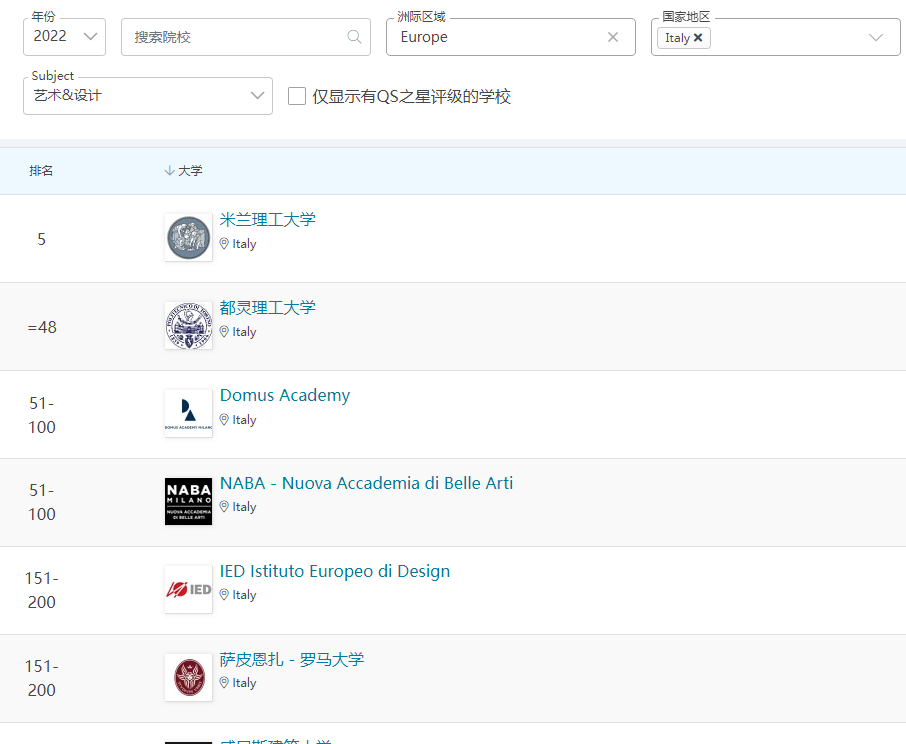Screen dimensions: 906x744
Task: Click the IED logo icon
Action: 188,589
